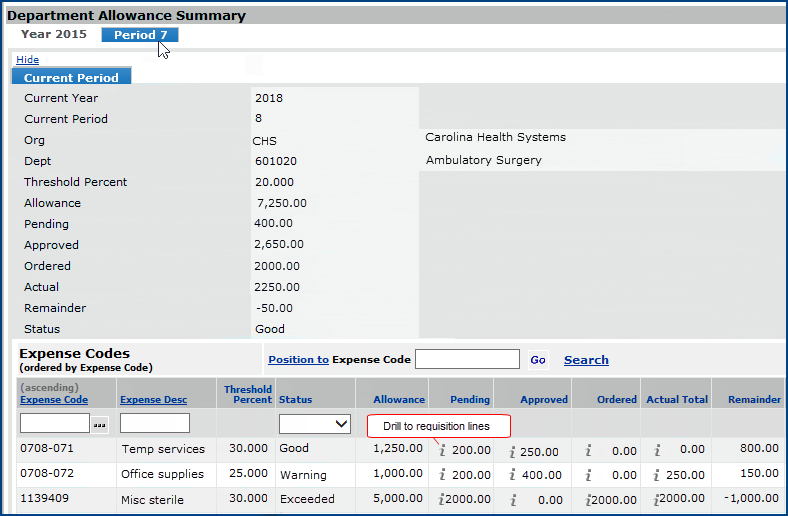This screenshot has height=516, width=788.
Task: Open the Status filter dropdown
Action: (314, 424)
